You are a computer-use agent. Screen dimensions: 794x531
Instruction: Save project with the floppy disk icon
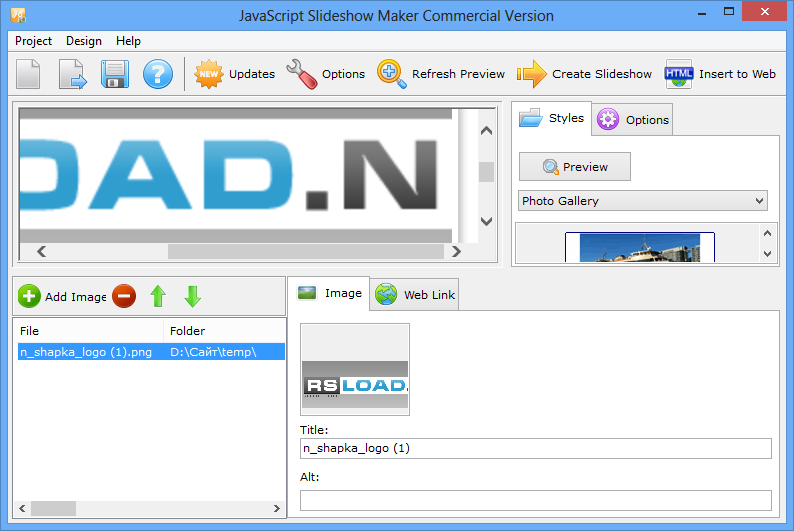click(115, 74)
